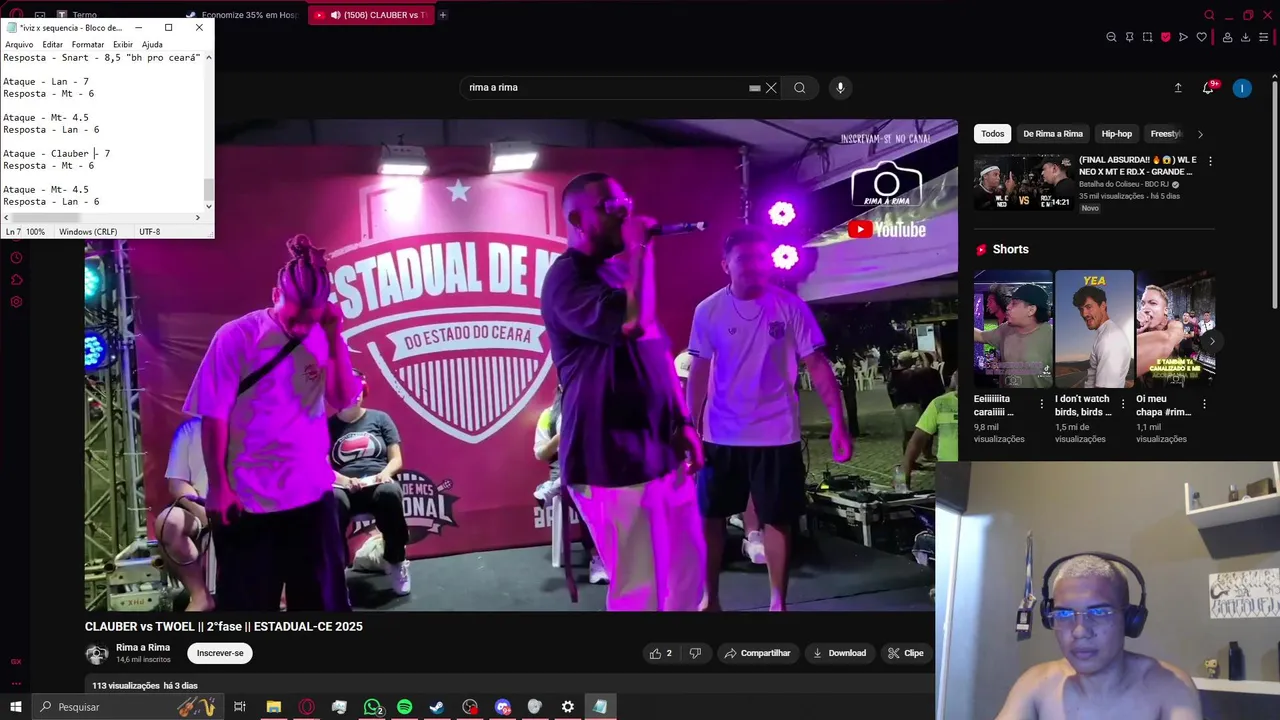Start voice search with microphone icon
The height and width of the screenshot is (720, 1280).
[840, 88]
